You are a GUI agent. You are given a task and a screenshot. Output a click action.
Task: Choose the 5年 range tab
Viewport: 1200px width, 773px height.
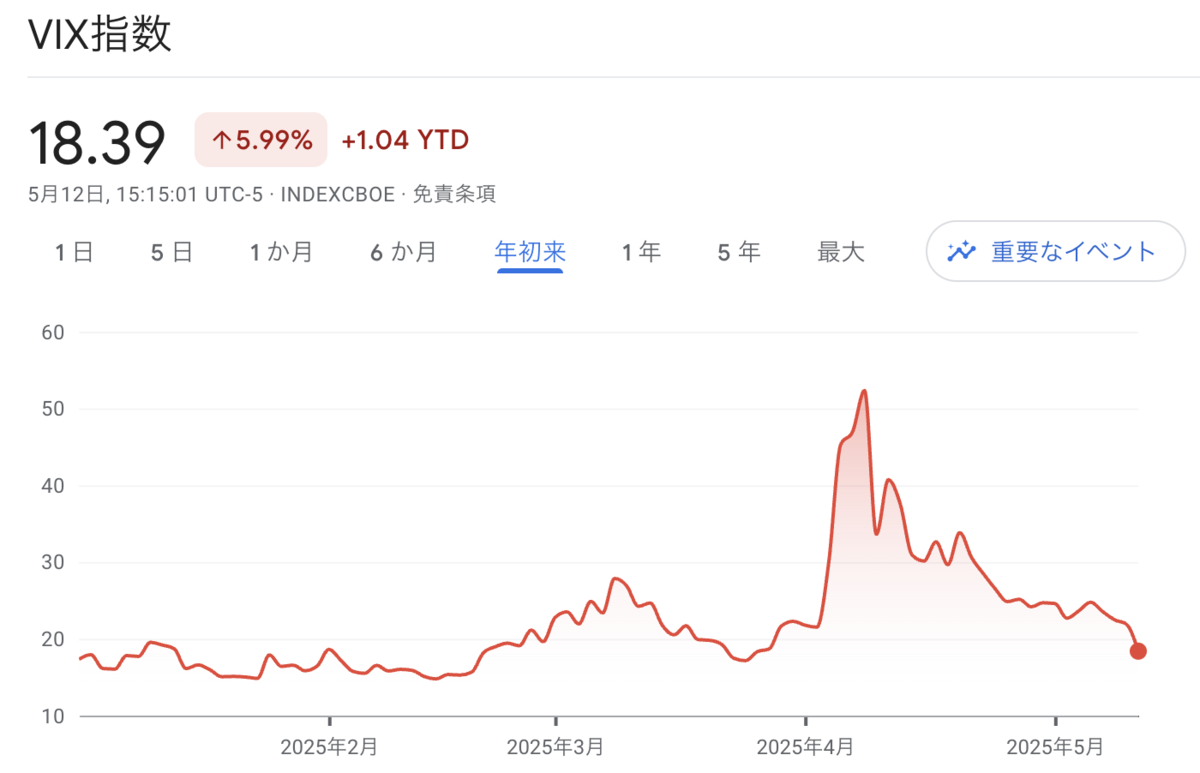tap(739, 252)
